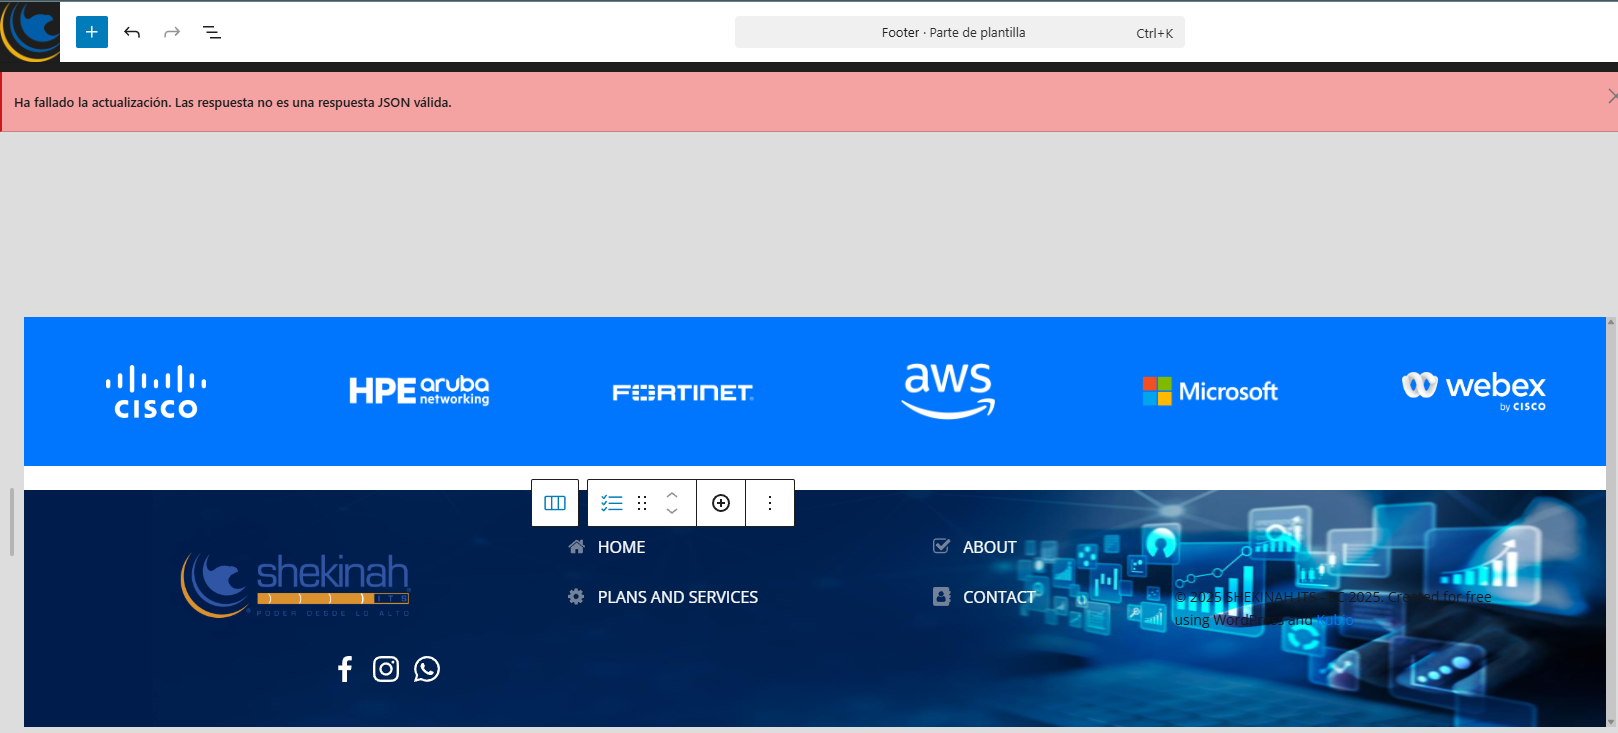
Task: Select the HOME footer link
Action: pos(621,547)
